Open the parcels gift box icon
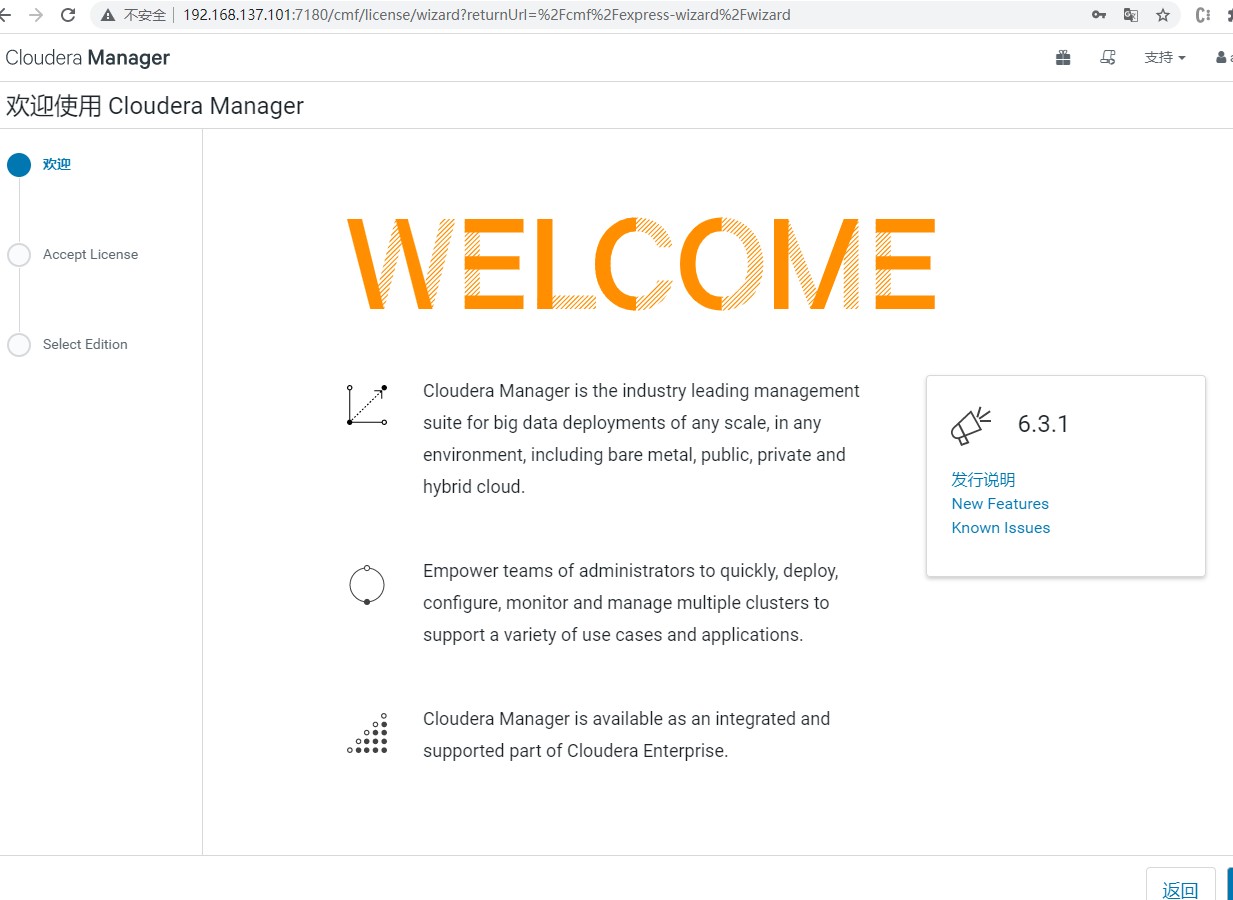1233x900 pixels. (1063, 58)
